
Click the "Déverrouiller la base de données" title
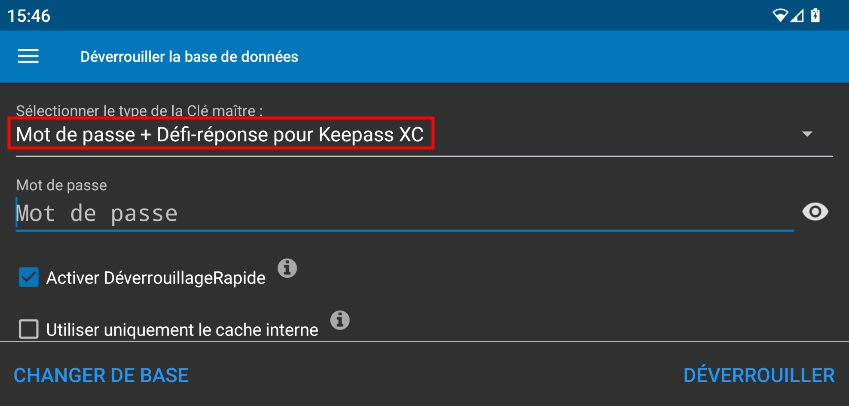tap(189, 56)
